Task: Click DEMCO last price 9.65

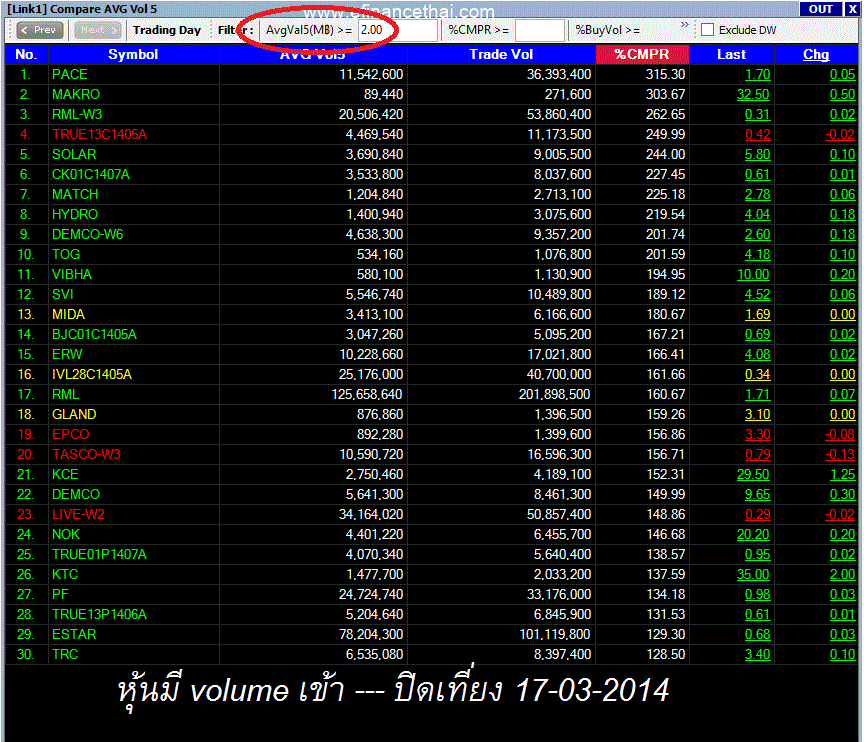Action: coord(758,495)
